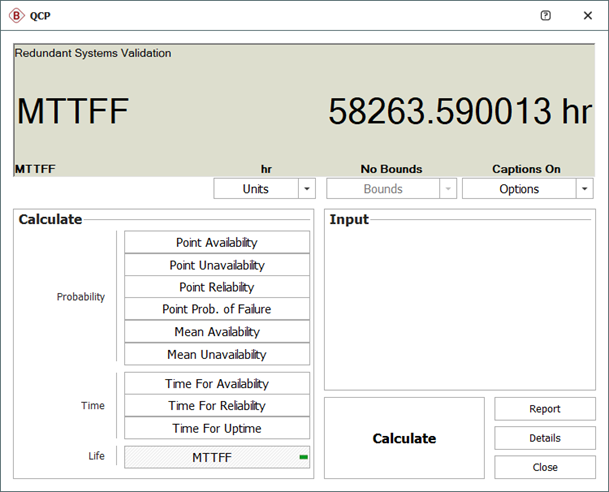Screen dimensions: 609x492
Task: Open the Units button
Action: point(255,189)
